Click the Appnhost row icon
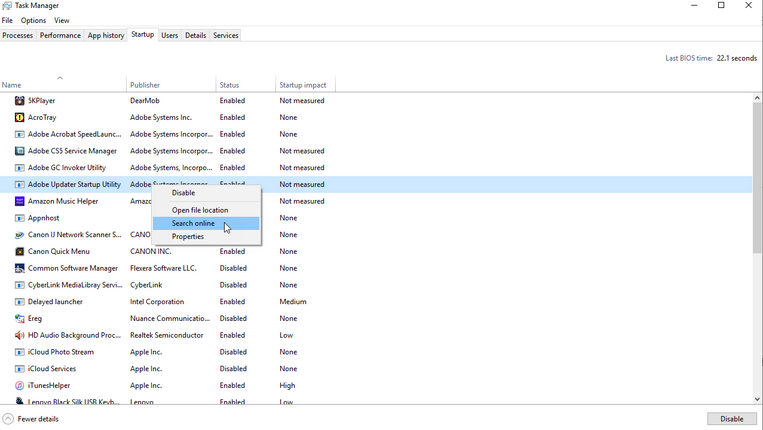 point(19,218)
